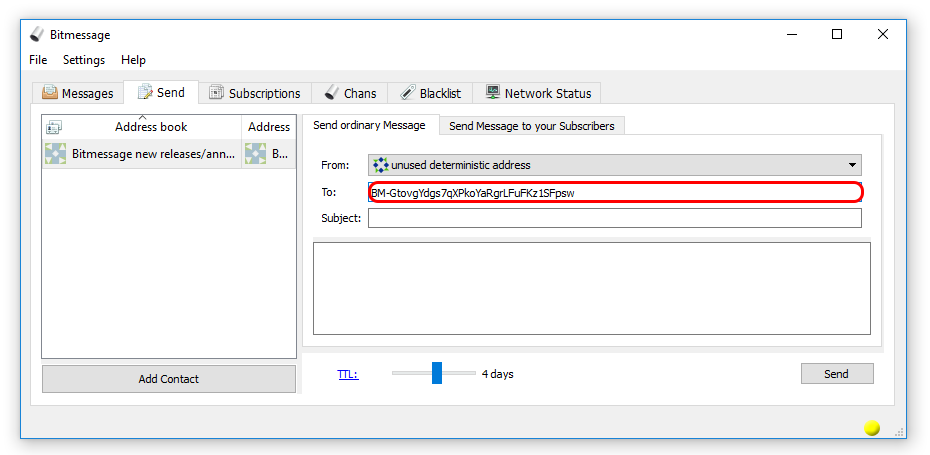Select the Send ordinary Message tab

click(x=370, y=125)
